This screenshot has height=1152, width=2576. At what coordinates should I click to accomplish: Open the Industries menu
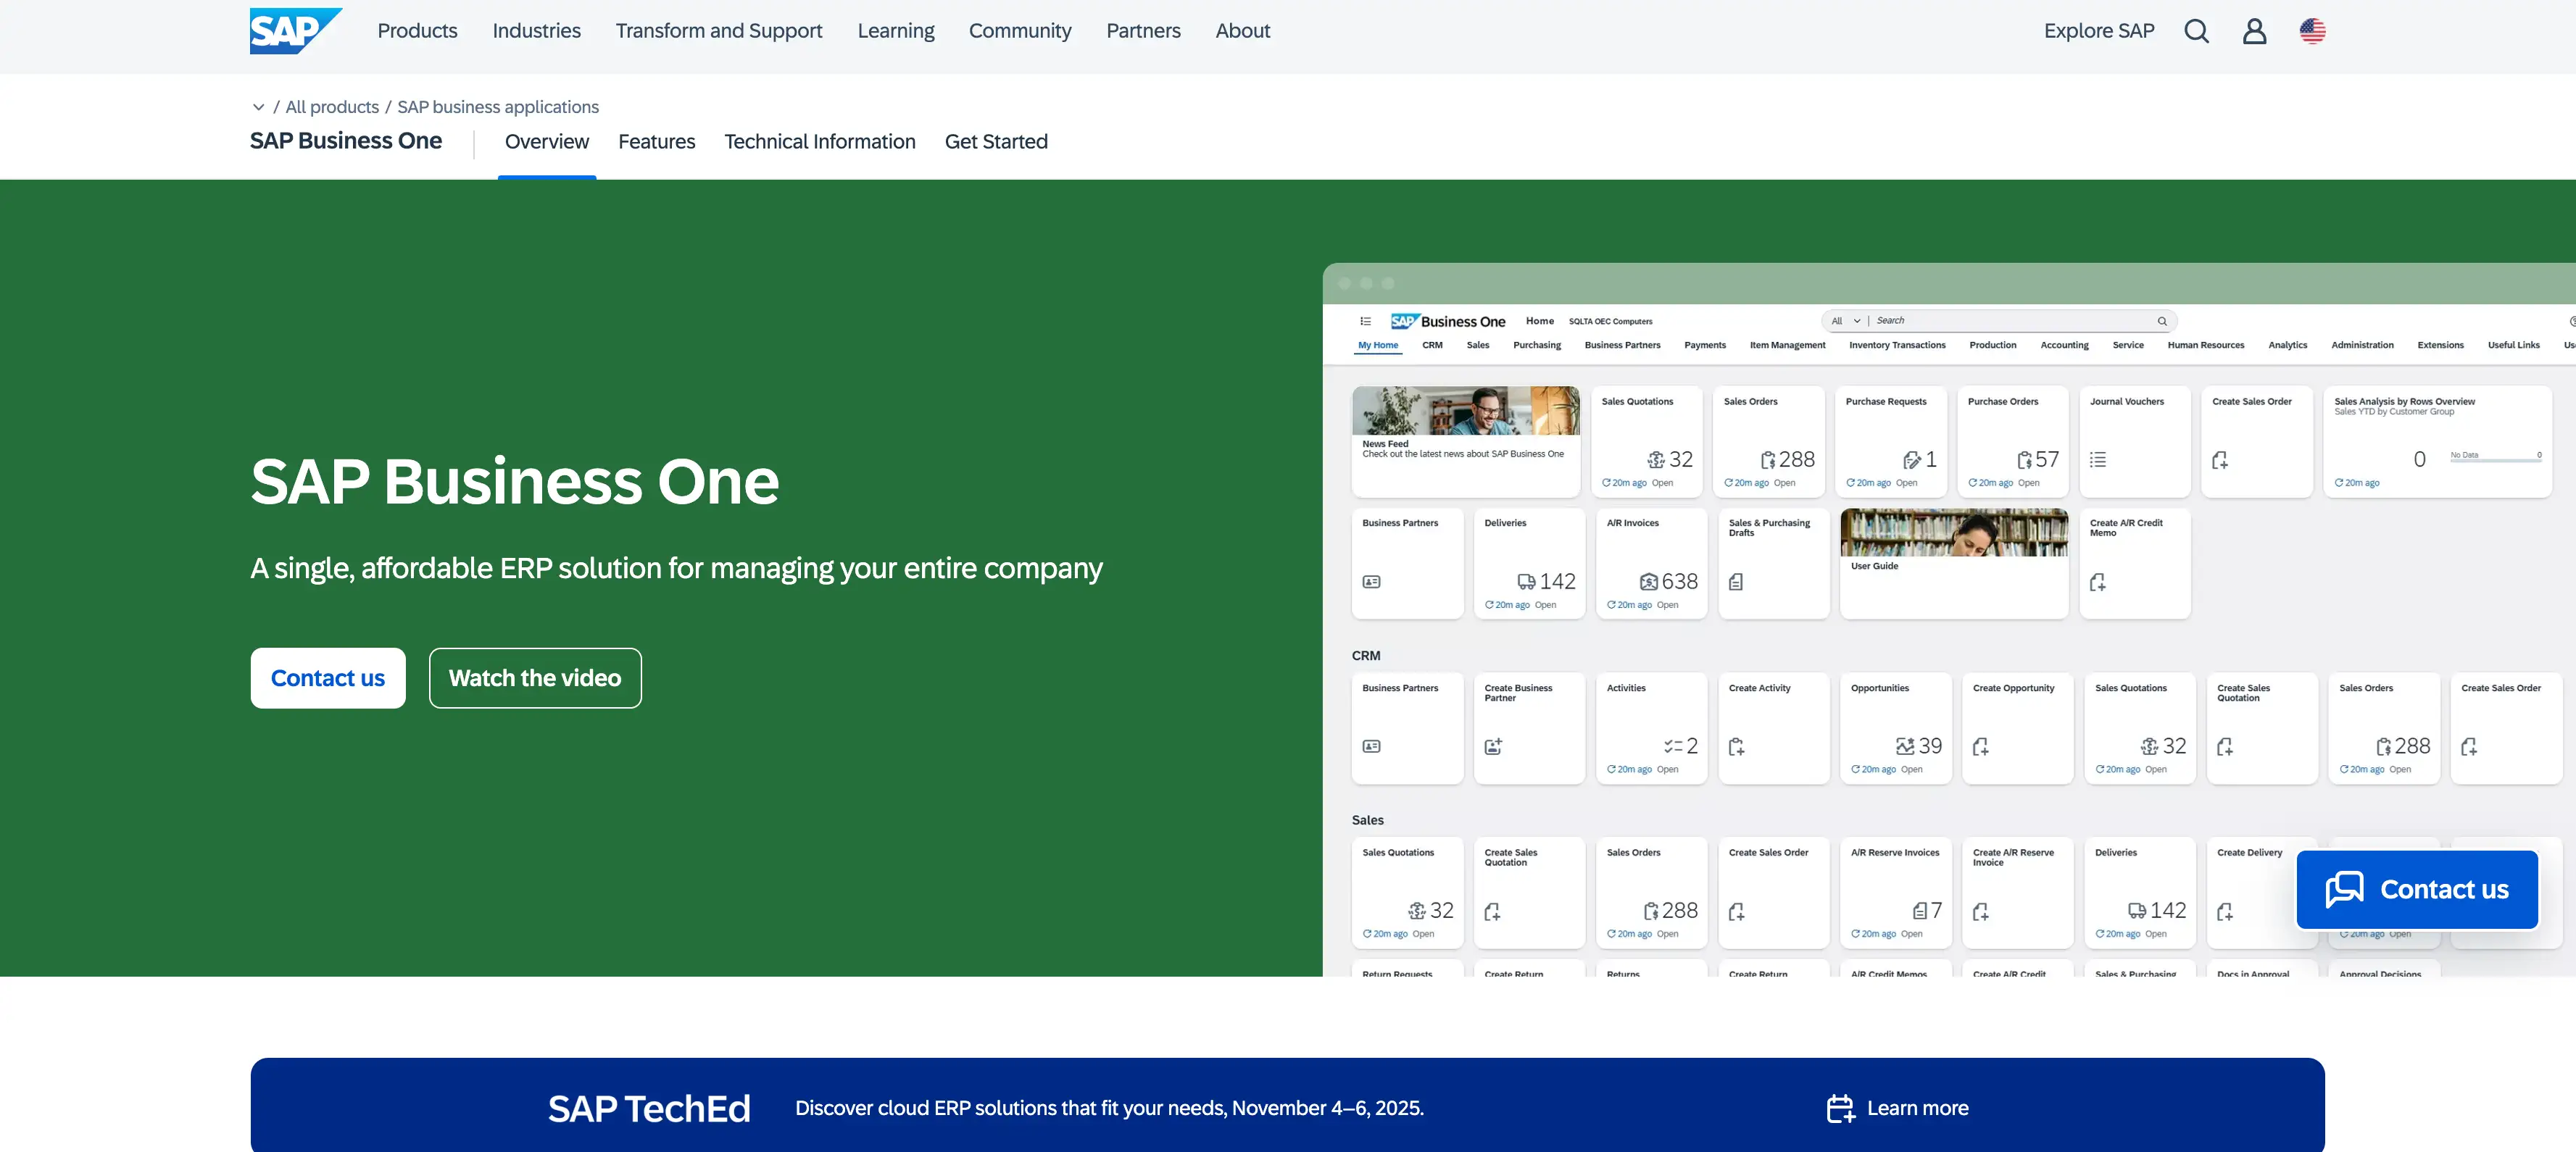tap(536, 31)
